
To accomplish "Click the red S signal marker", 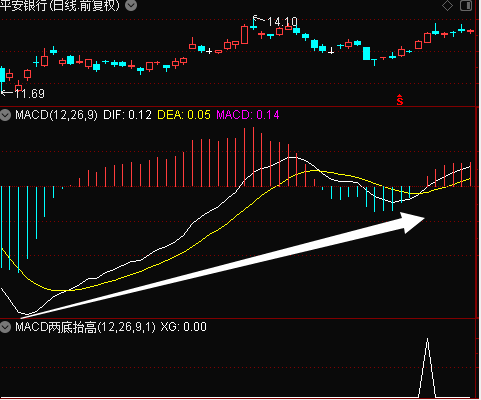I will click(400, 100).
